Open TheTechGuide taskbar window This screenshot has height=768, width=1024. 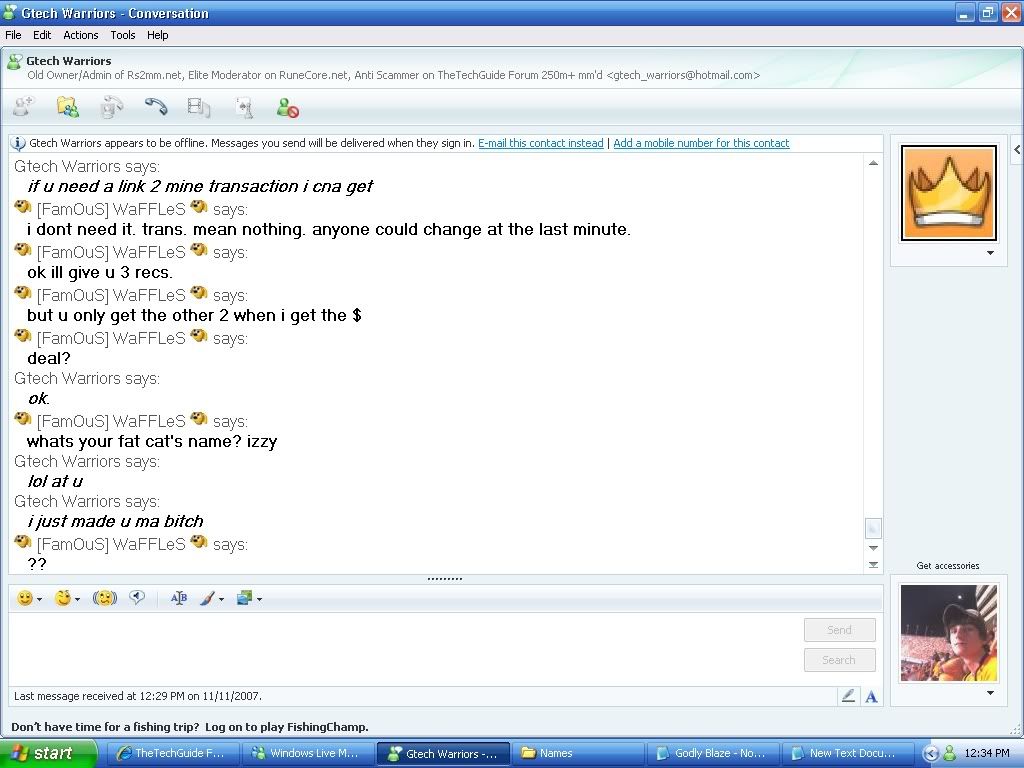(x=170, y=754)
